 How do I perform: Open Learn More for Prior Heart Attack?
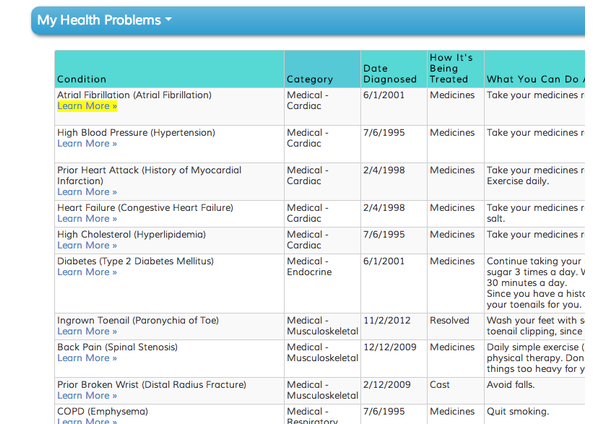point(87,192)
